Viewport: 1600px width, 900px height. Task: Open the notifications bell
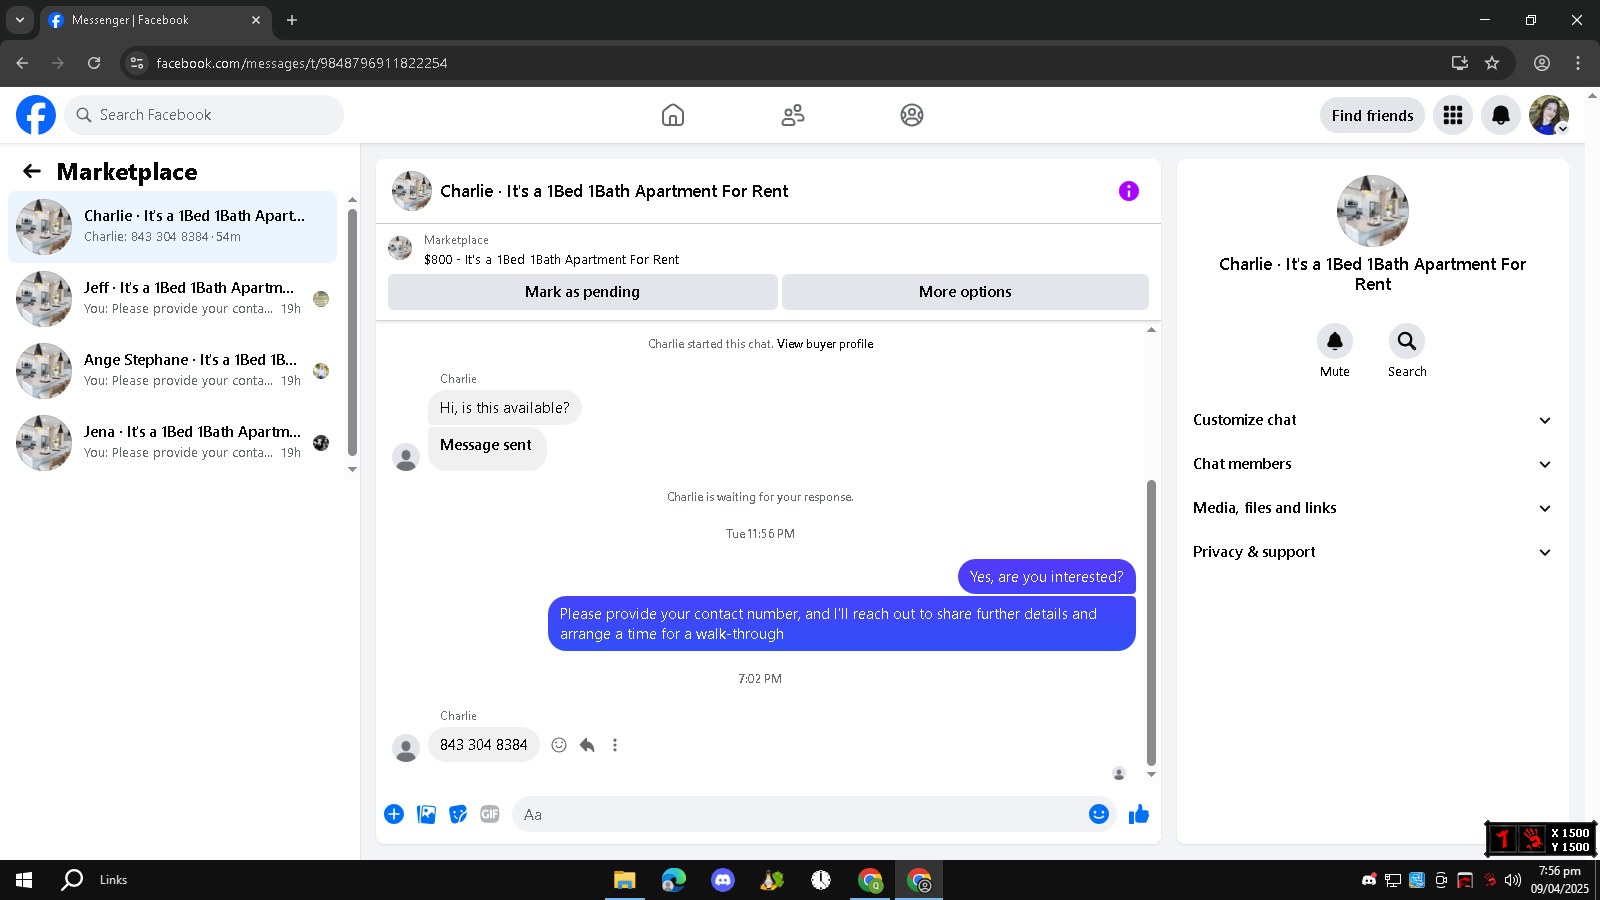(1501, 115)
